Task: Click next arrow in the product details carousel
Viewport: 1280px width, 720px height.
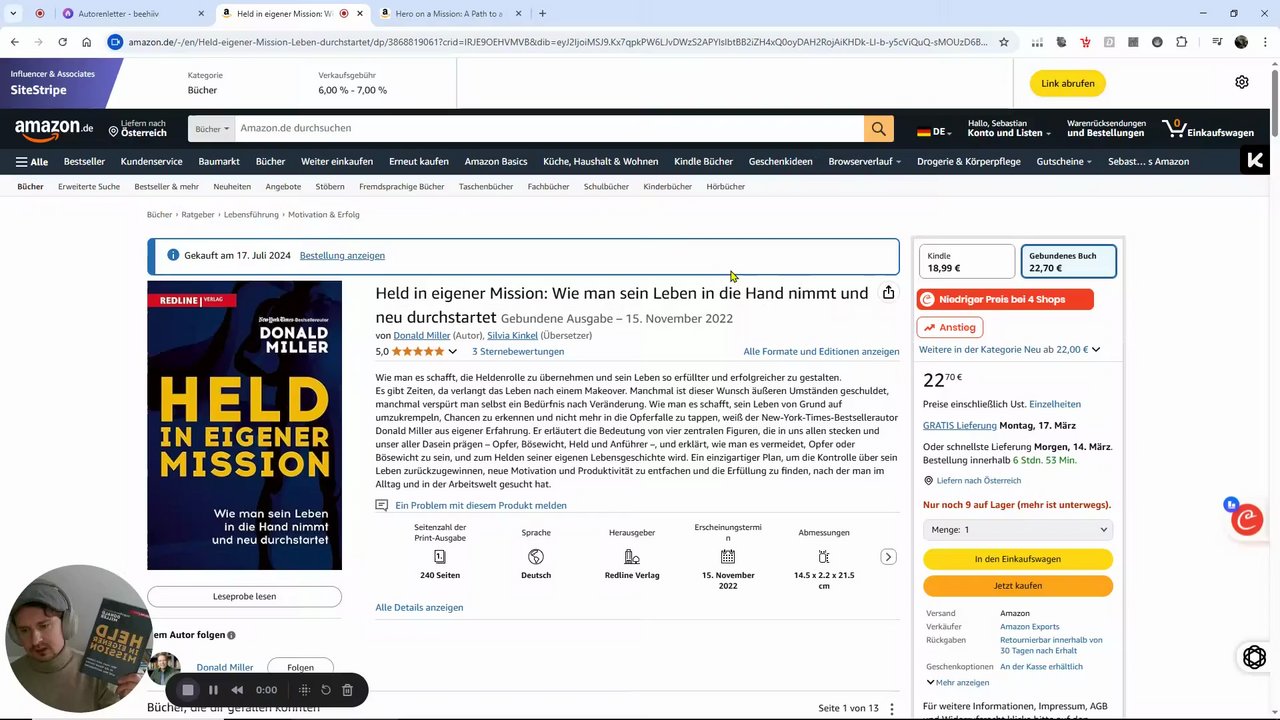Action: click(x=888, y=557)
